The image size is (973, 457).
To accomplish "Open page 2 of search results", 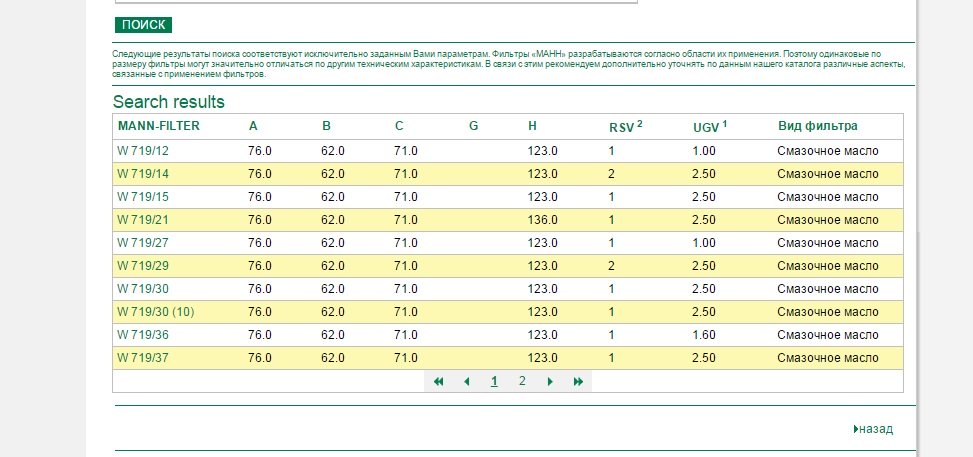I will click(x=522, y=381).
